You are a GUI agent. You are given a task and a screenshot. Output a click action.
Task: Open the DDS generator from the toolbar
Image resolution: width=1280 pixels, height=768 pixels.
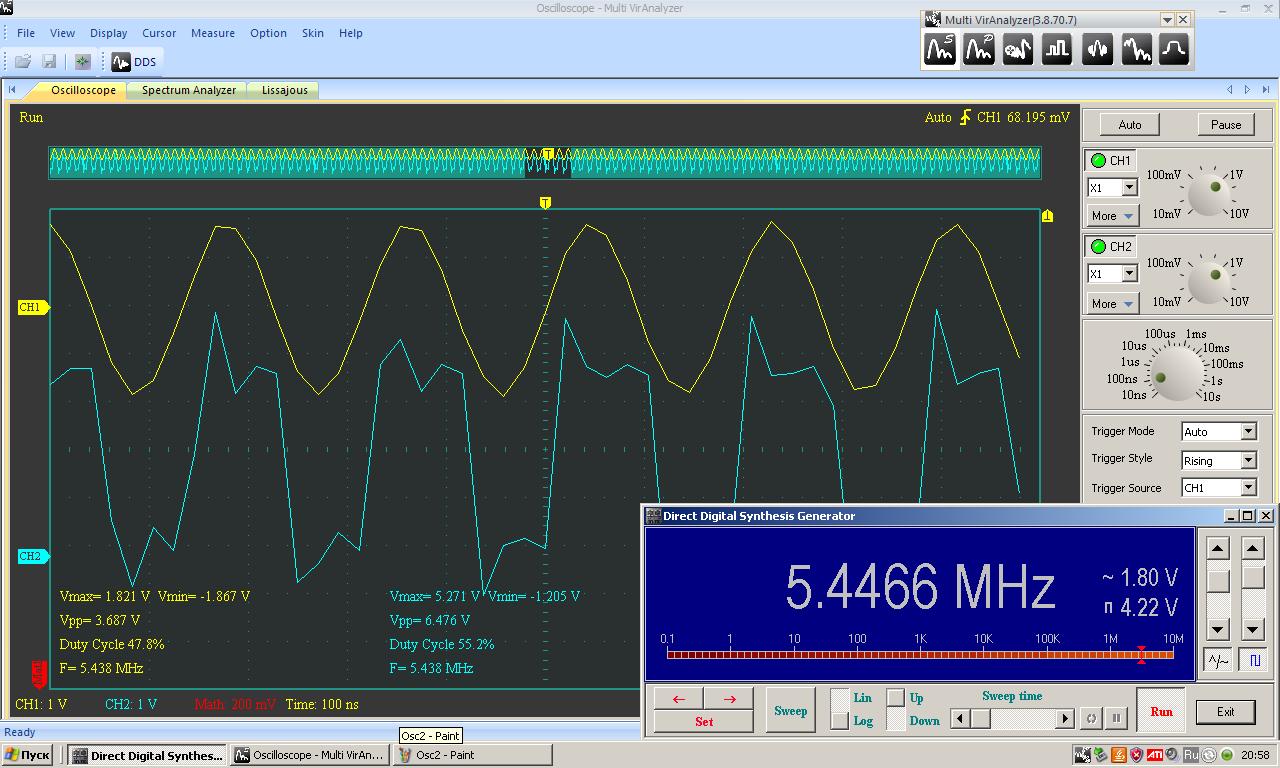[134, 62]
